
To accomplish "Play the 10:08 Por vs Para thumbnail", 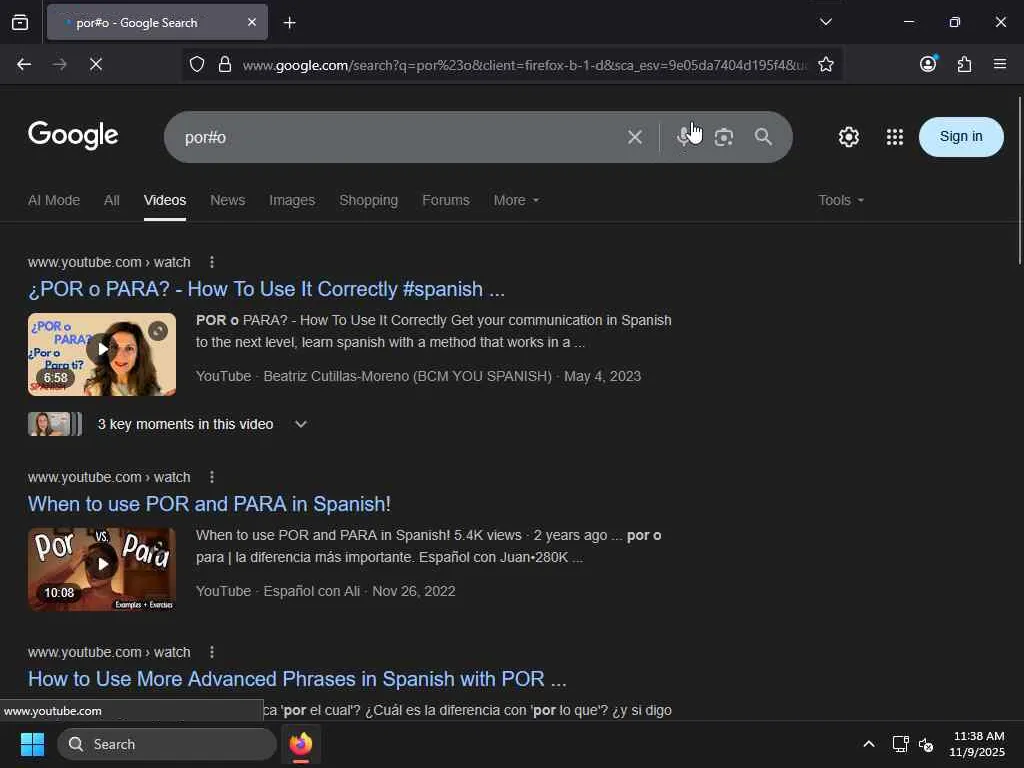I will pyautogui.click(x=102, y=569).
